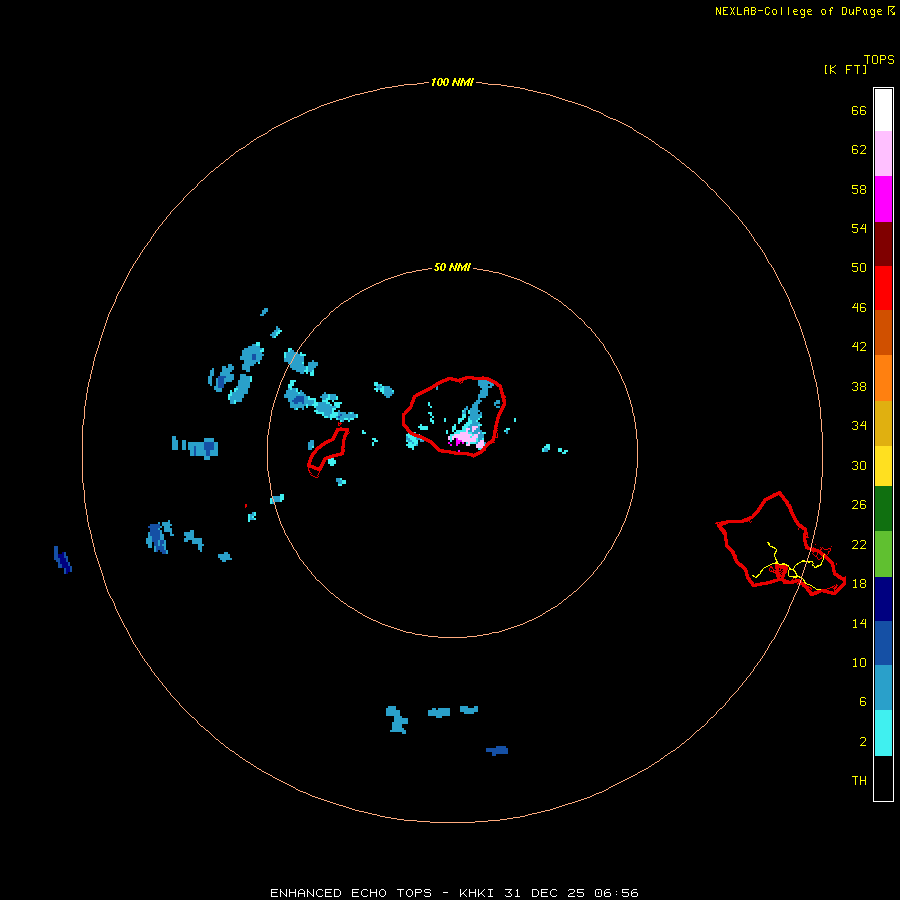
Task: Click the '50 NMI' range ring label
Action: tap(452, 267)
